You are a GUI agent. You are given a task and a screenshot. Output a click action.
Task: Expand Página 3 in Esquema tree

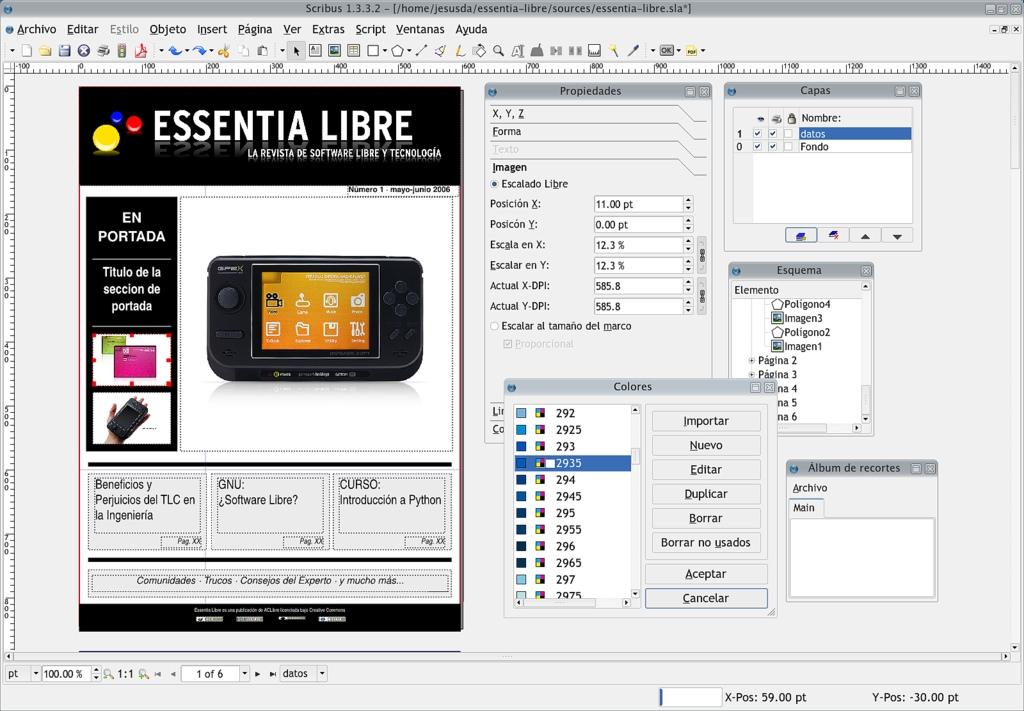[751, 374]
